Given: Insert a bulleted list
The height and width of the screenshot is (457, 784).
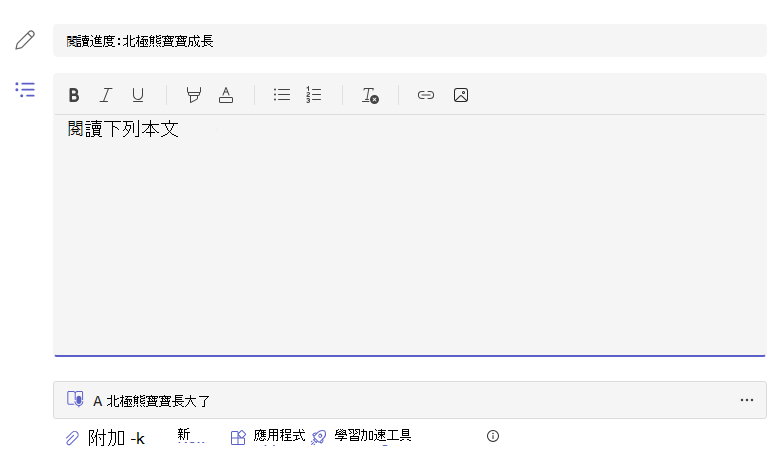Looking at the screenshot, I should (x=282, y=94).
